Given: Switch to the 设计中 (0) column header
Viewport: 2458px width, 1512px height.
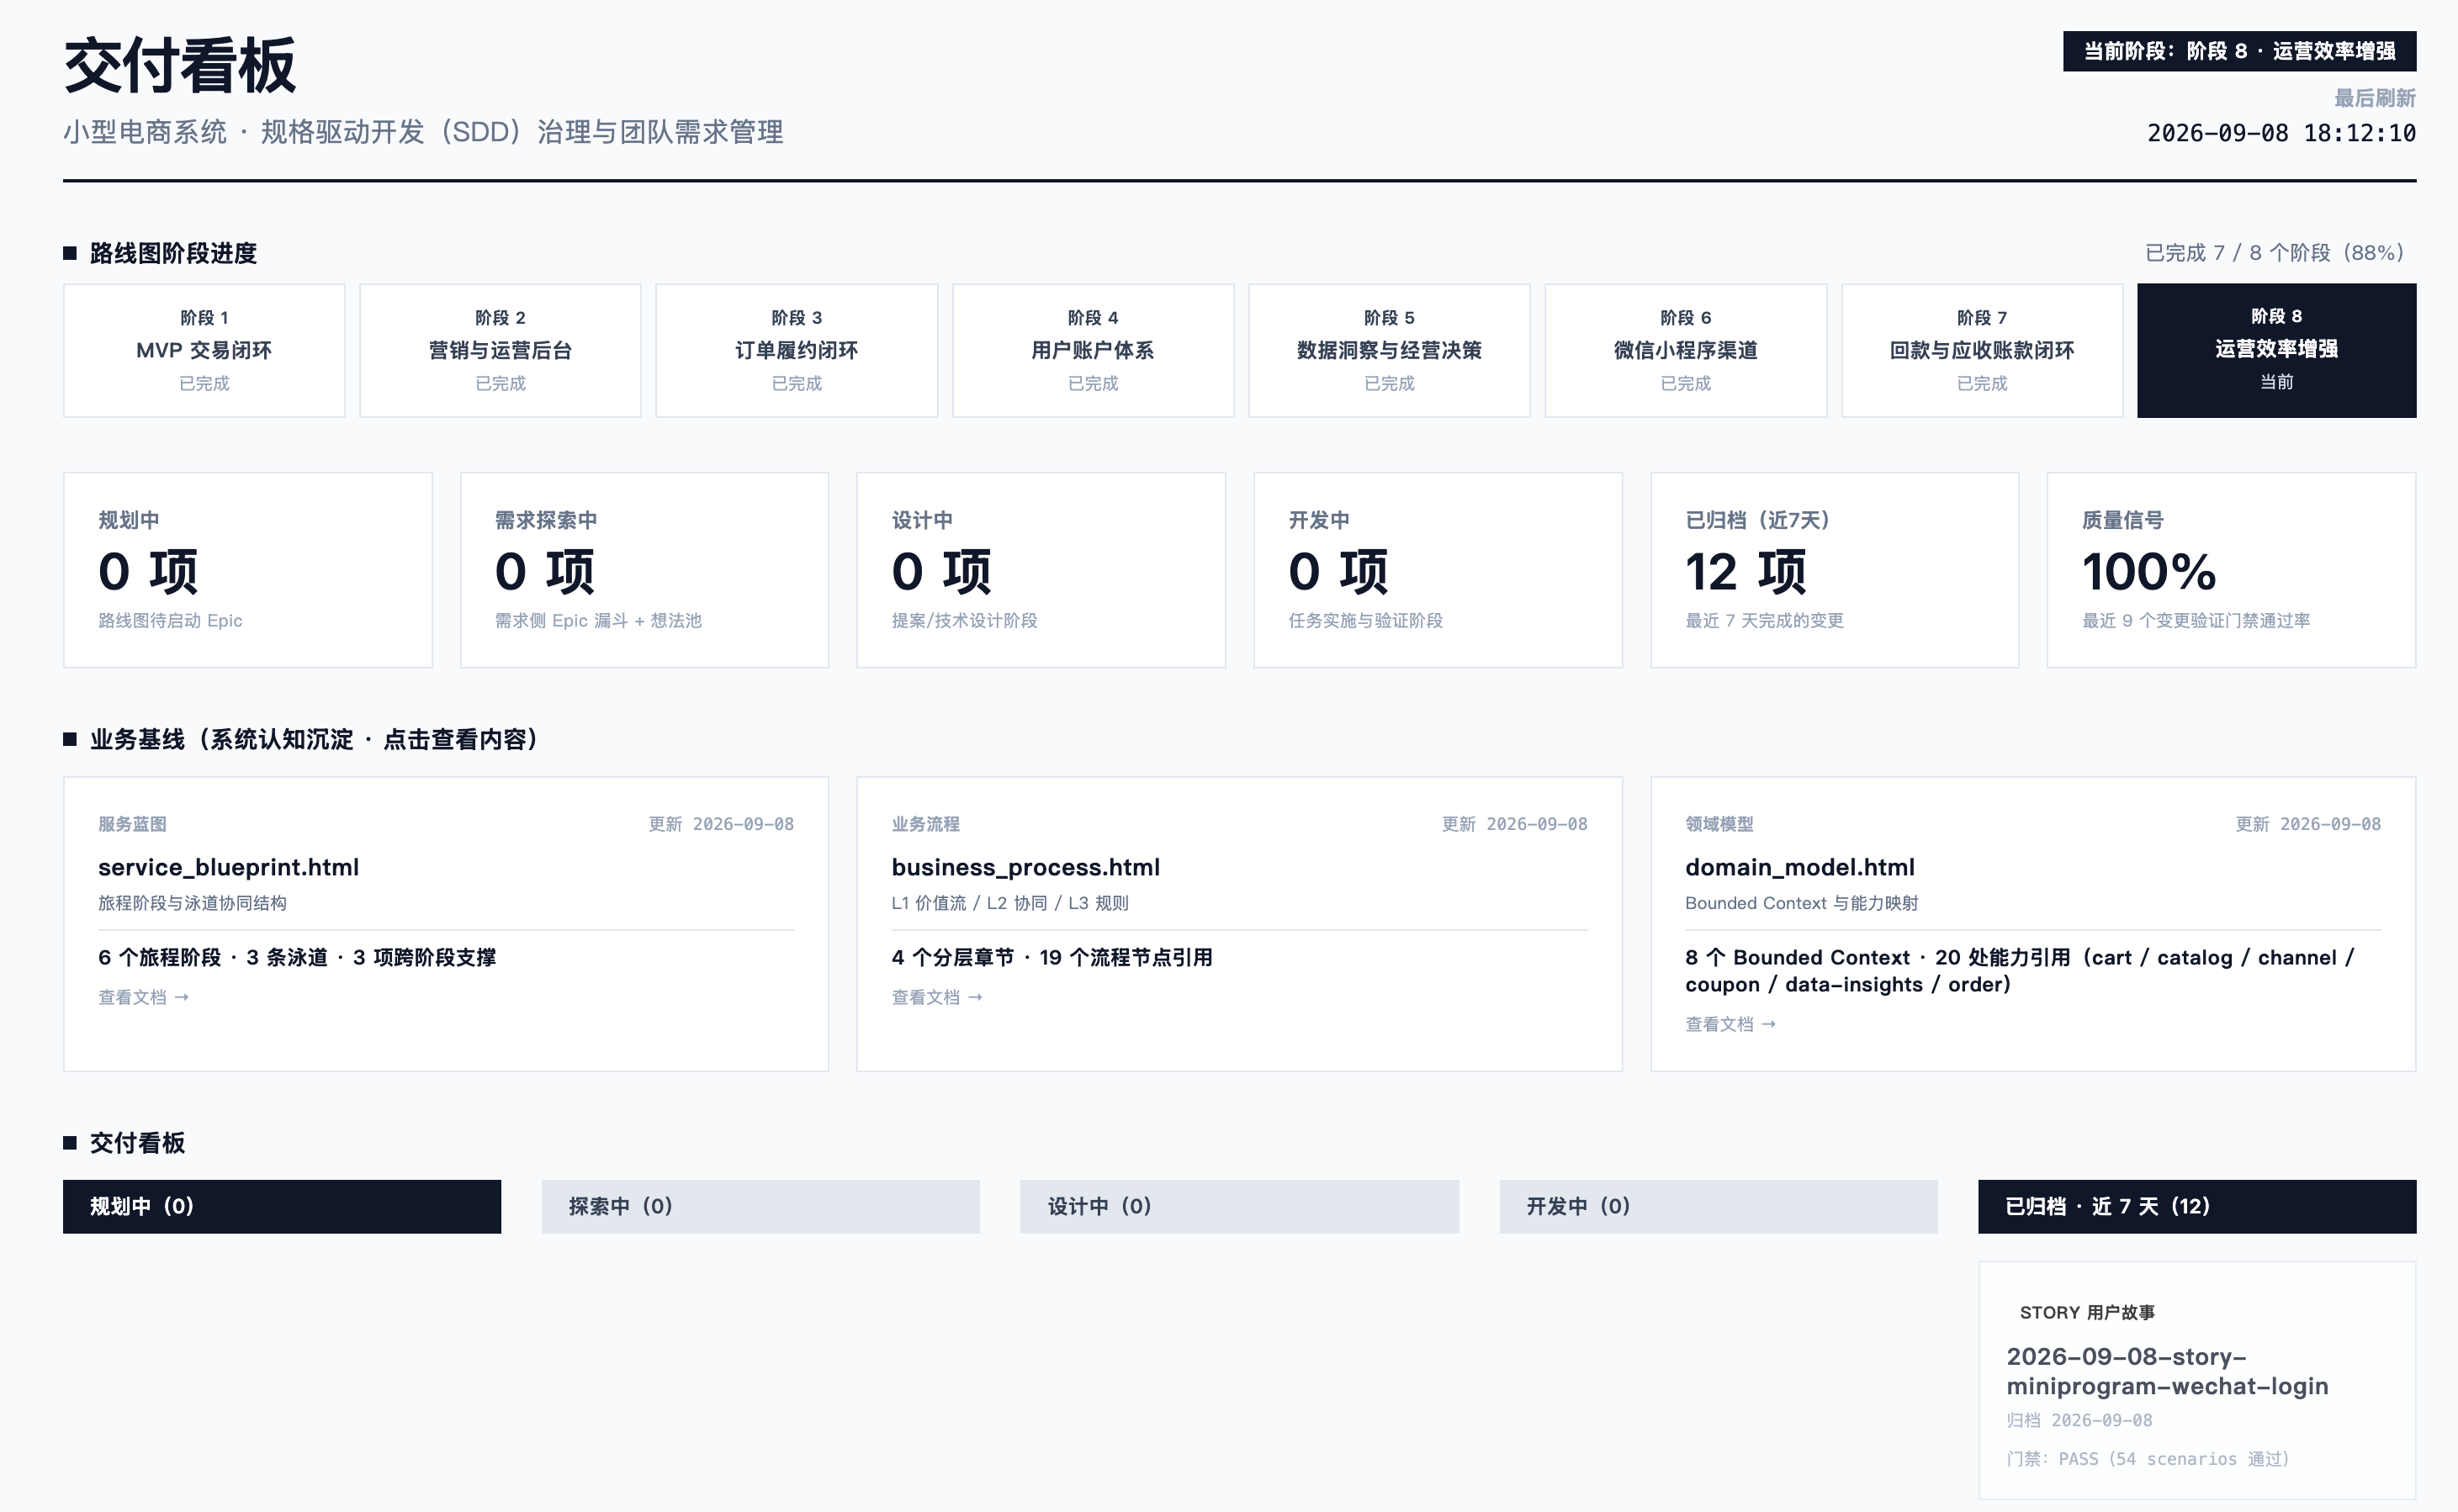Looking at the screenshot, I should (1239, 1206).
